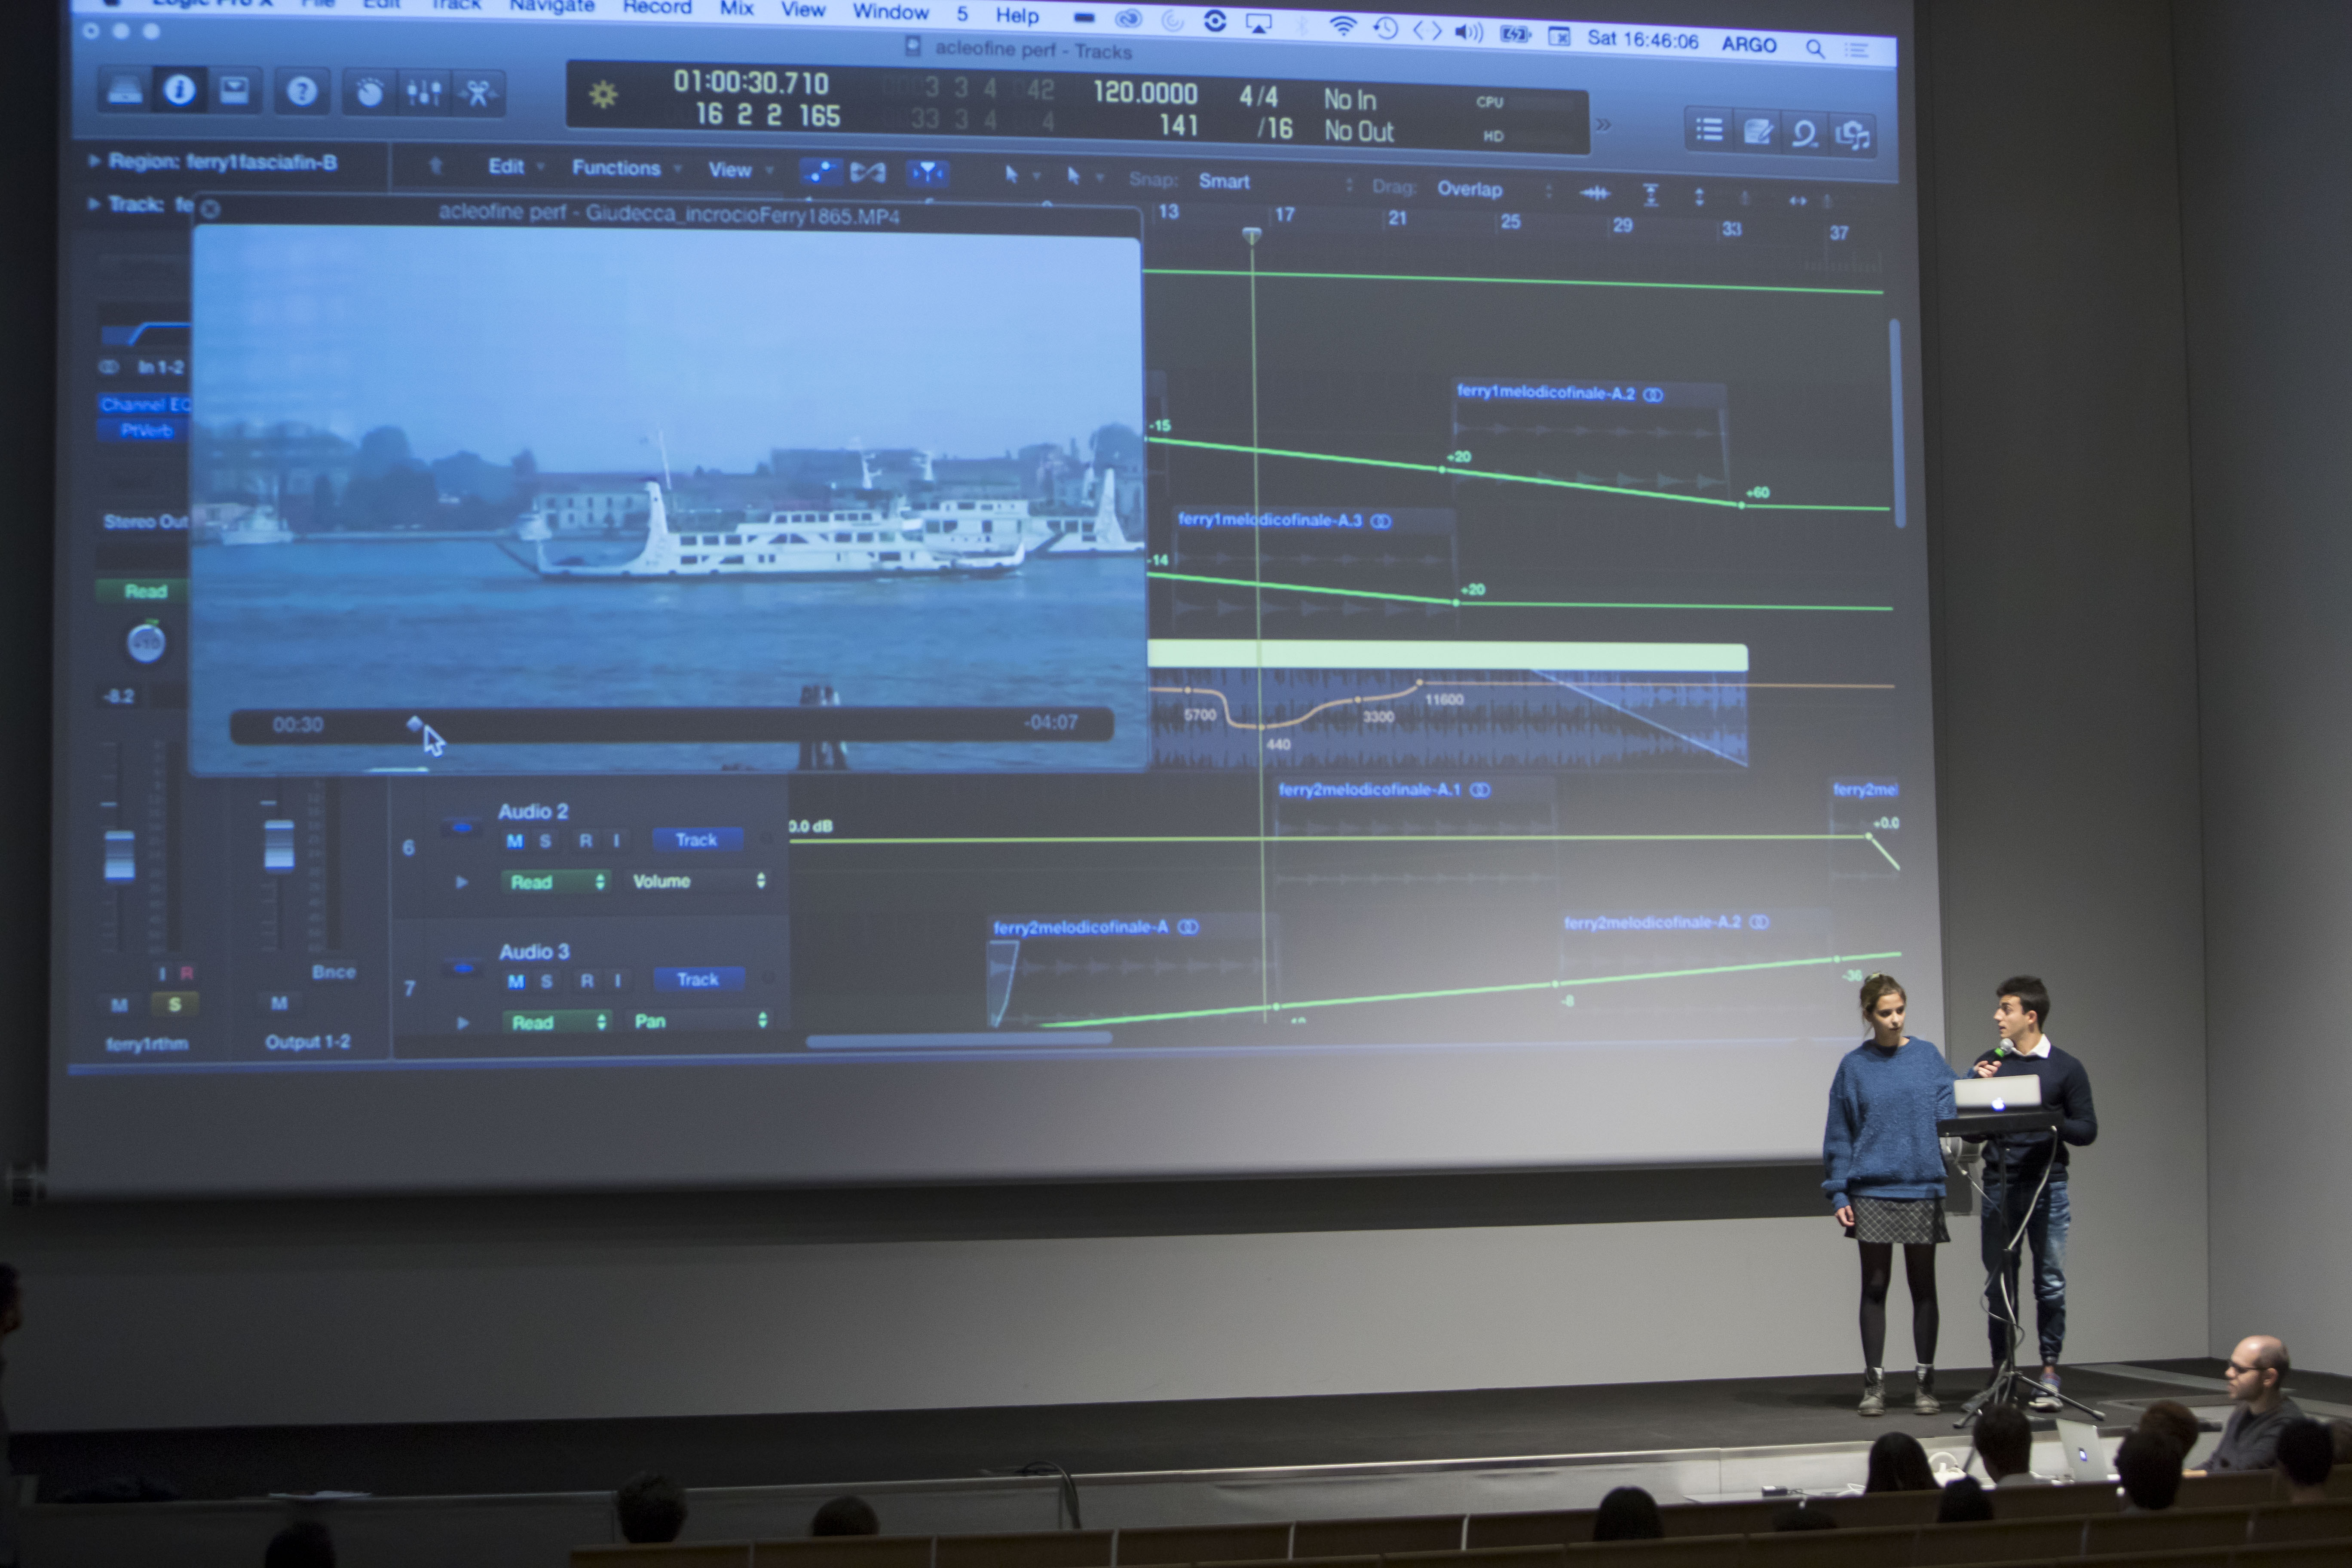Open the Help menu
Screen dimensions: 2352x1568
1017,15
